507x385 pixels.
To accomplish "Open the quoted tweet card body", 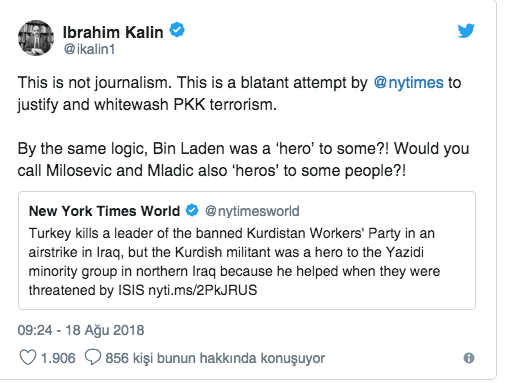I will click(x=247, y=250).
